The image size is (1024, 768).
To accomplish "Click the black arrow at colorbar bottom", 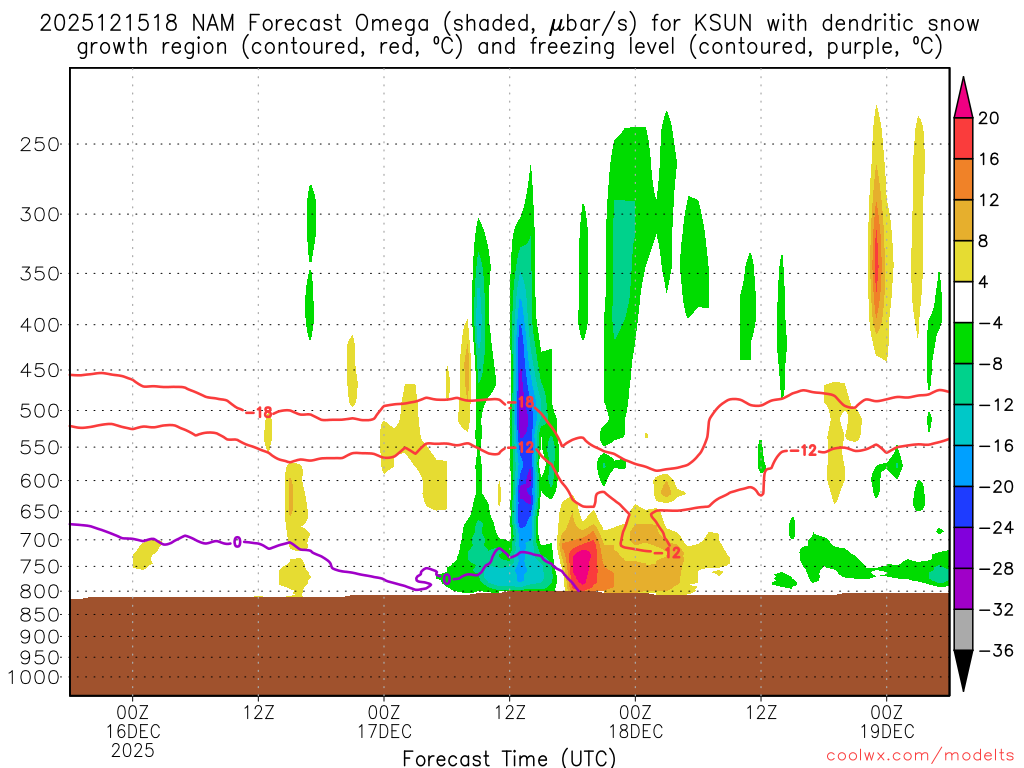I will [963, 671].
